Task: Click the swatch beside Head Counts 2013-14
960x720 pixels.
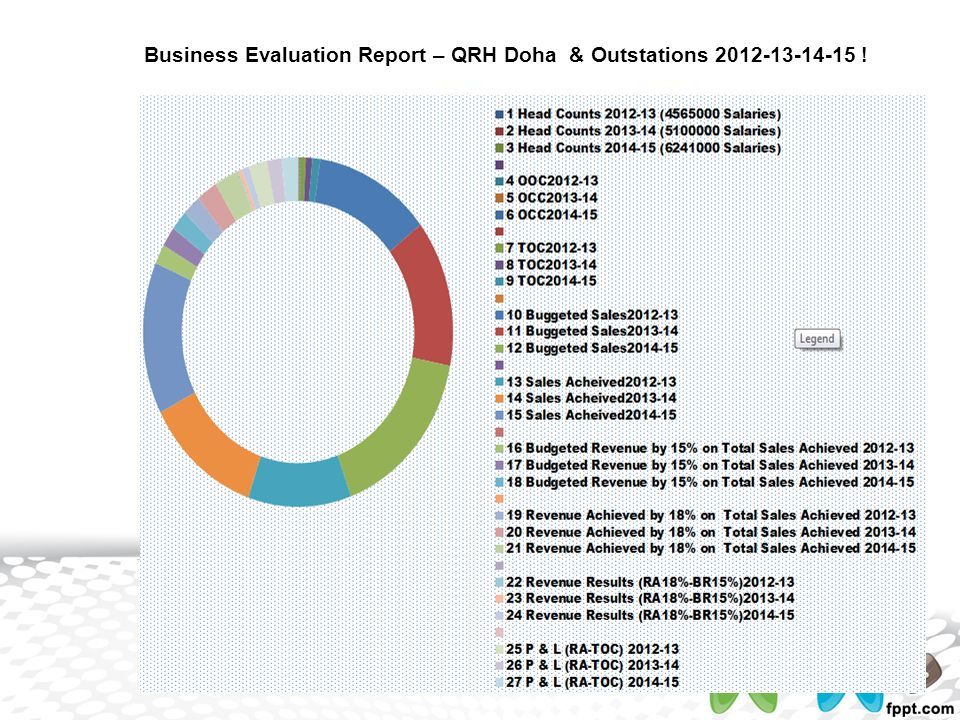Action: click(499, 131)
